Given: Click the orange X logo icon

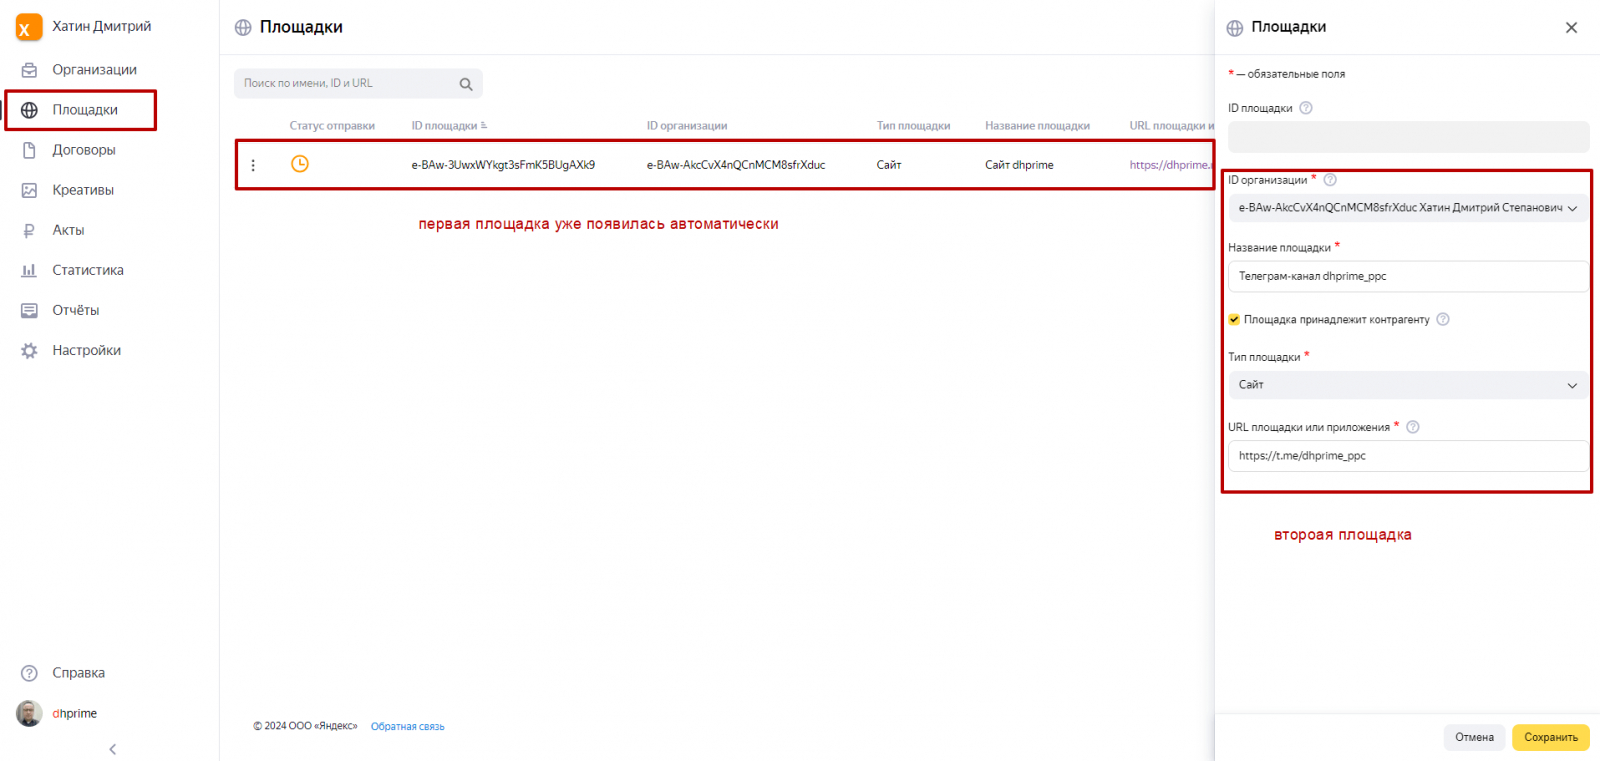Looking at the screenshot, I should click(x=29, y=27).
